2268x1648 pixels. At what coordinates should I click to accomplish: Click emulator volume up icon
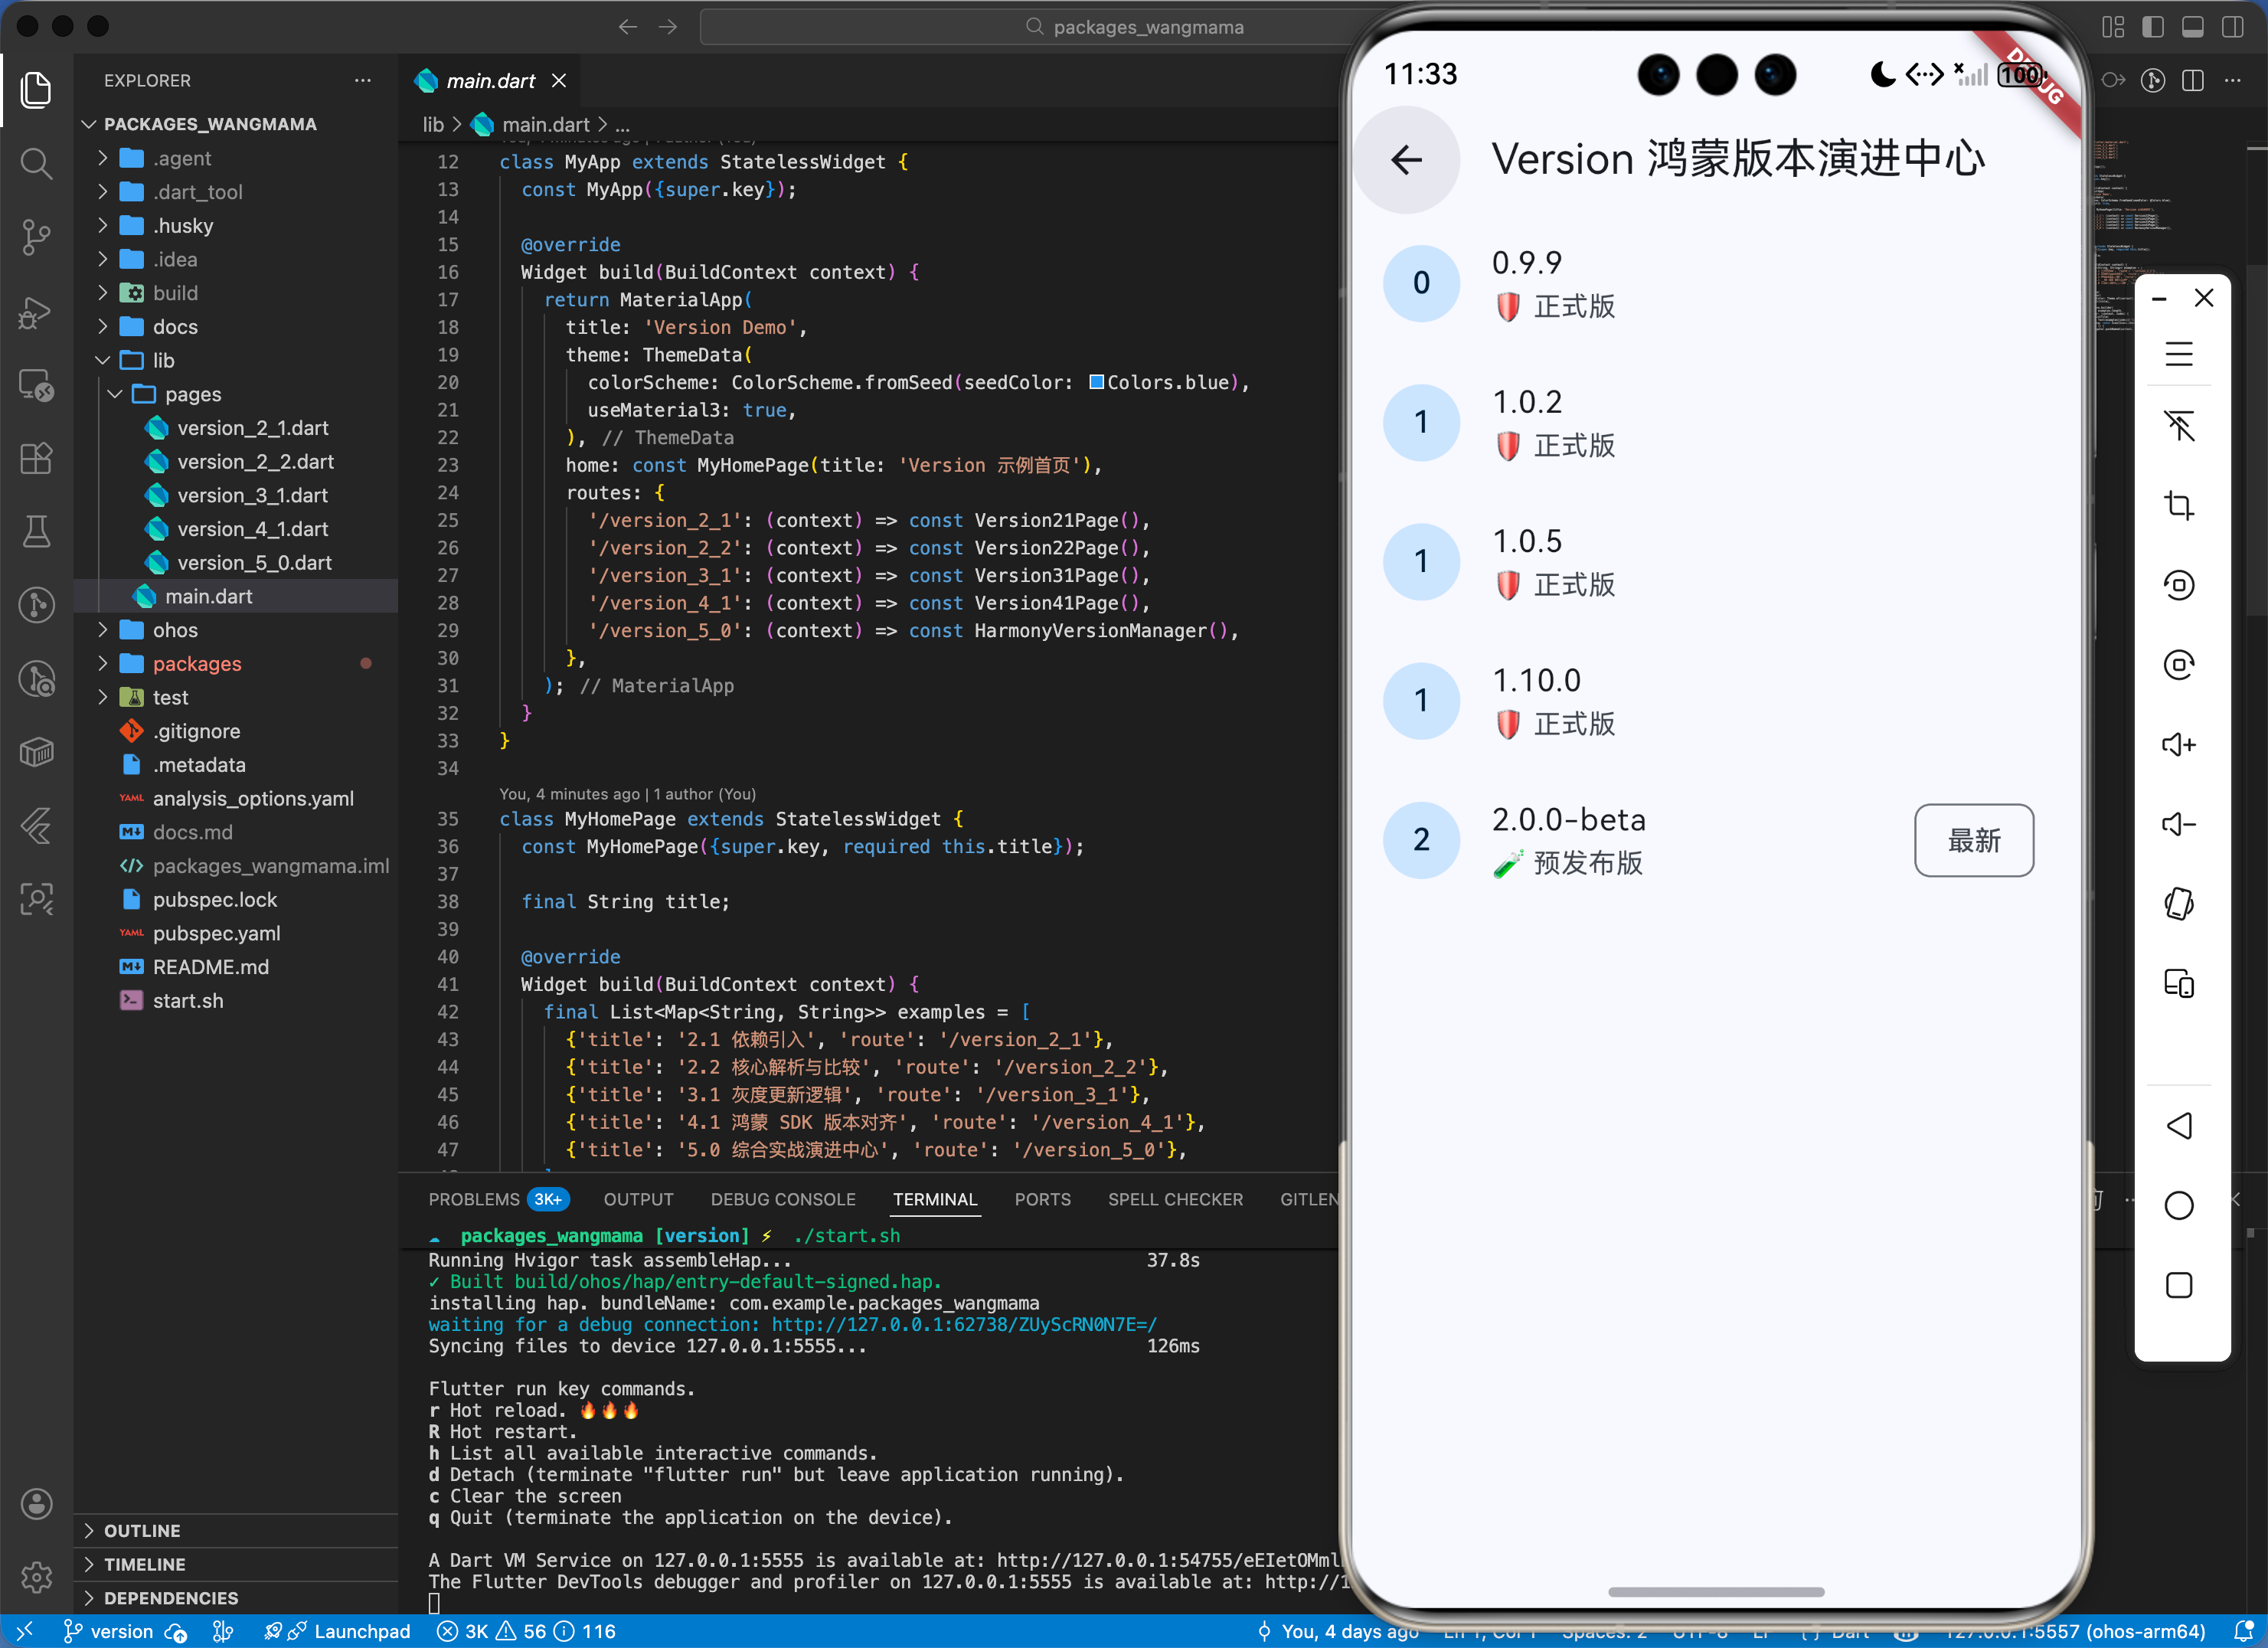[x=2178, y=744]
